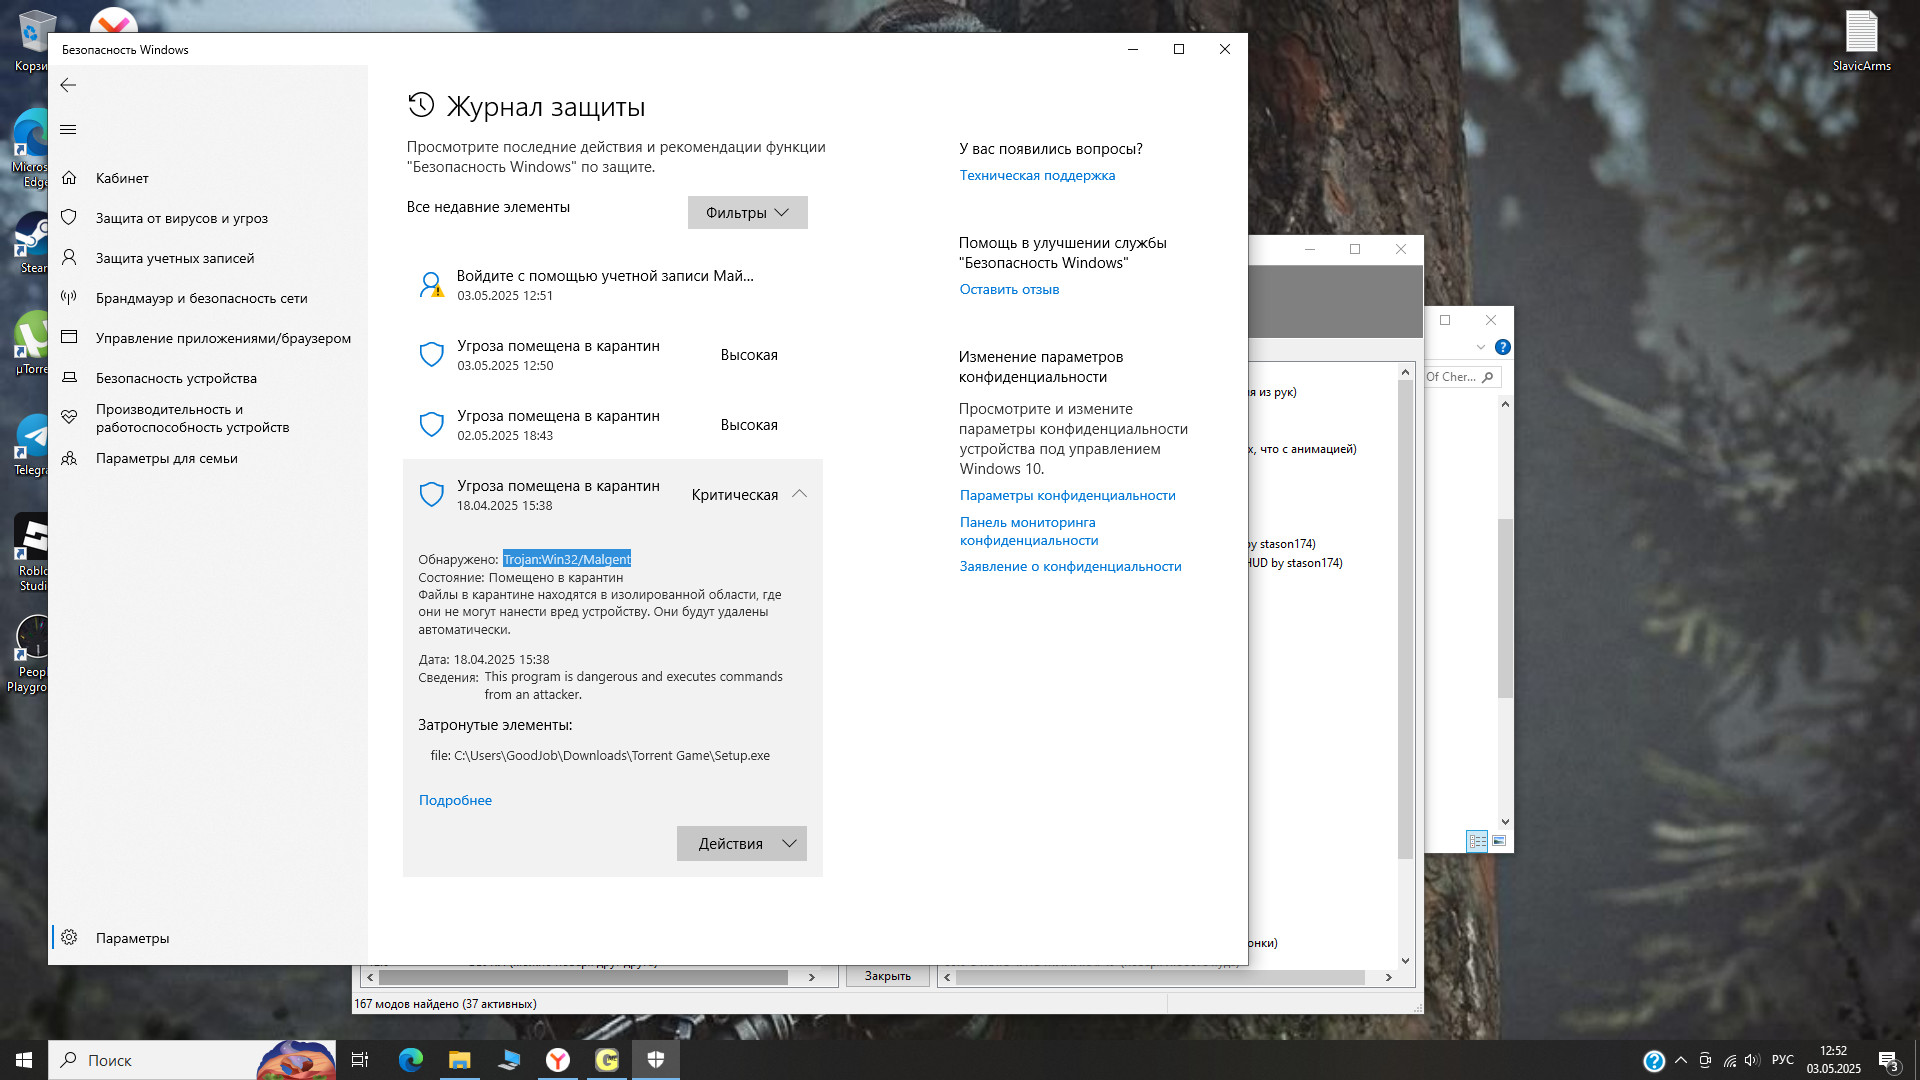Click the shield icon beside virus protection
Screen dimensions: 1920x1080
click(x=69, y=218)
